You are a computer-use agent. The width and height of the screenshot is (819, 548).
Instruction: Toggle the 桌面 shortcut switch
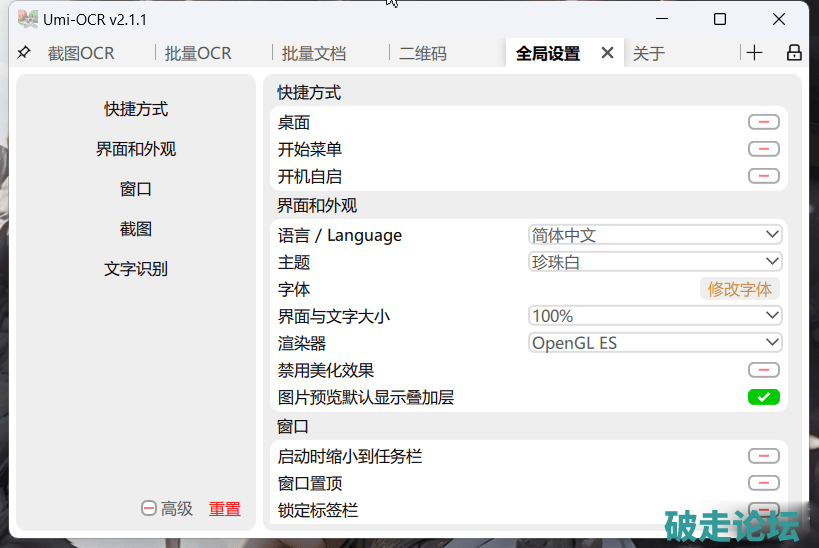[763, 122]
